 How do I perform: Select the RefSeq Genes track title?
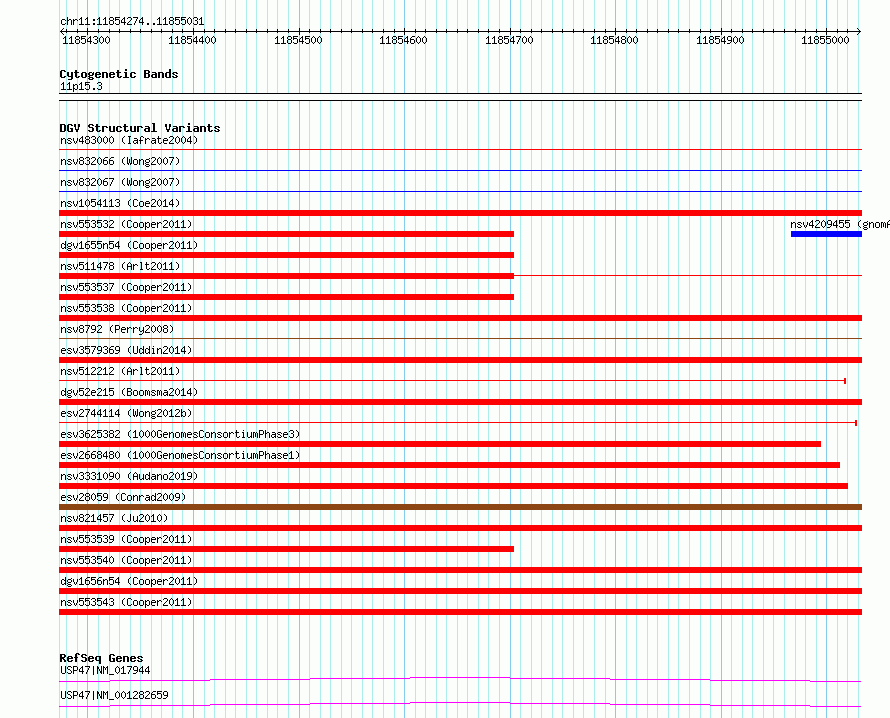click(x=101, y=658)
